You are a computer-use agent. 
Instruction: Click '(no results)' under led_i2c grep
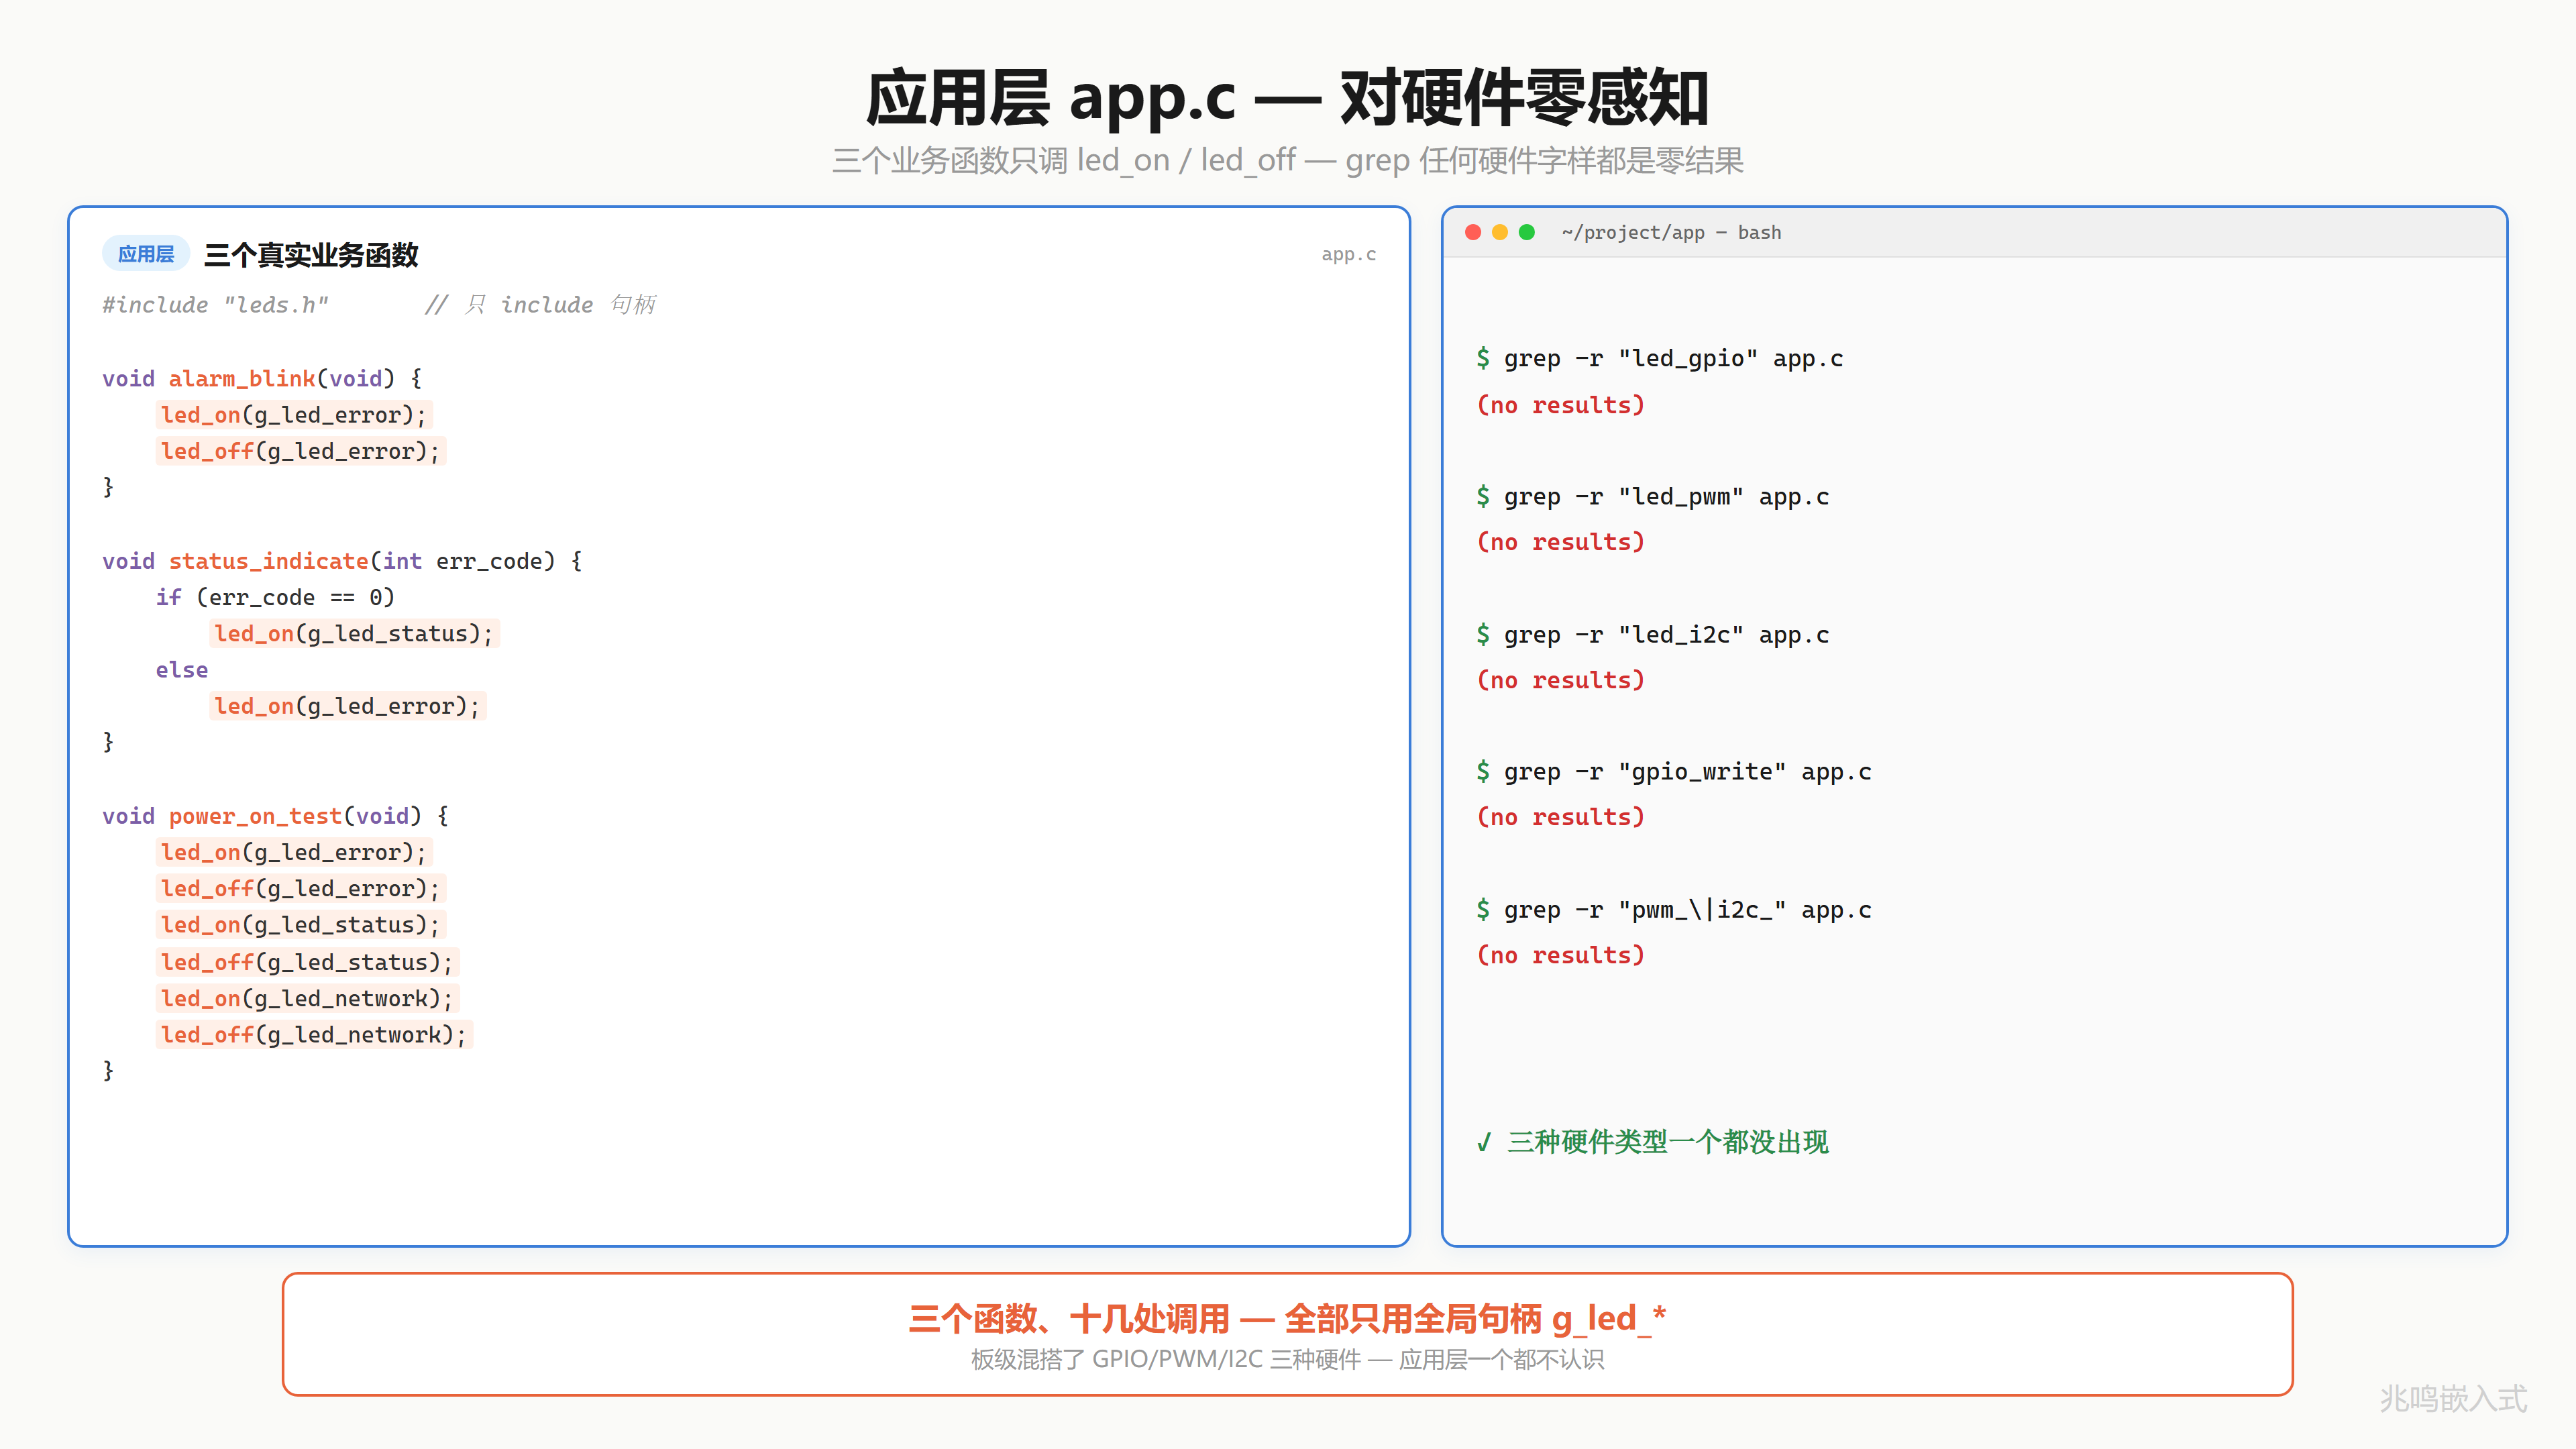(x=1560, y=680)
